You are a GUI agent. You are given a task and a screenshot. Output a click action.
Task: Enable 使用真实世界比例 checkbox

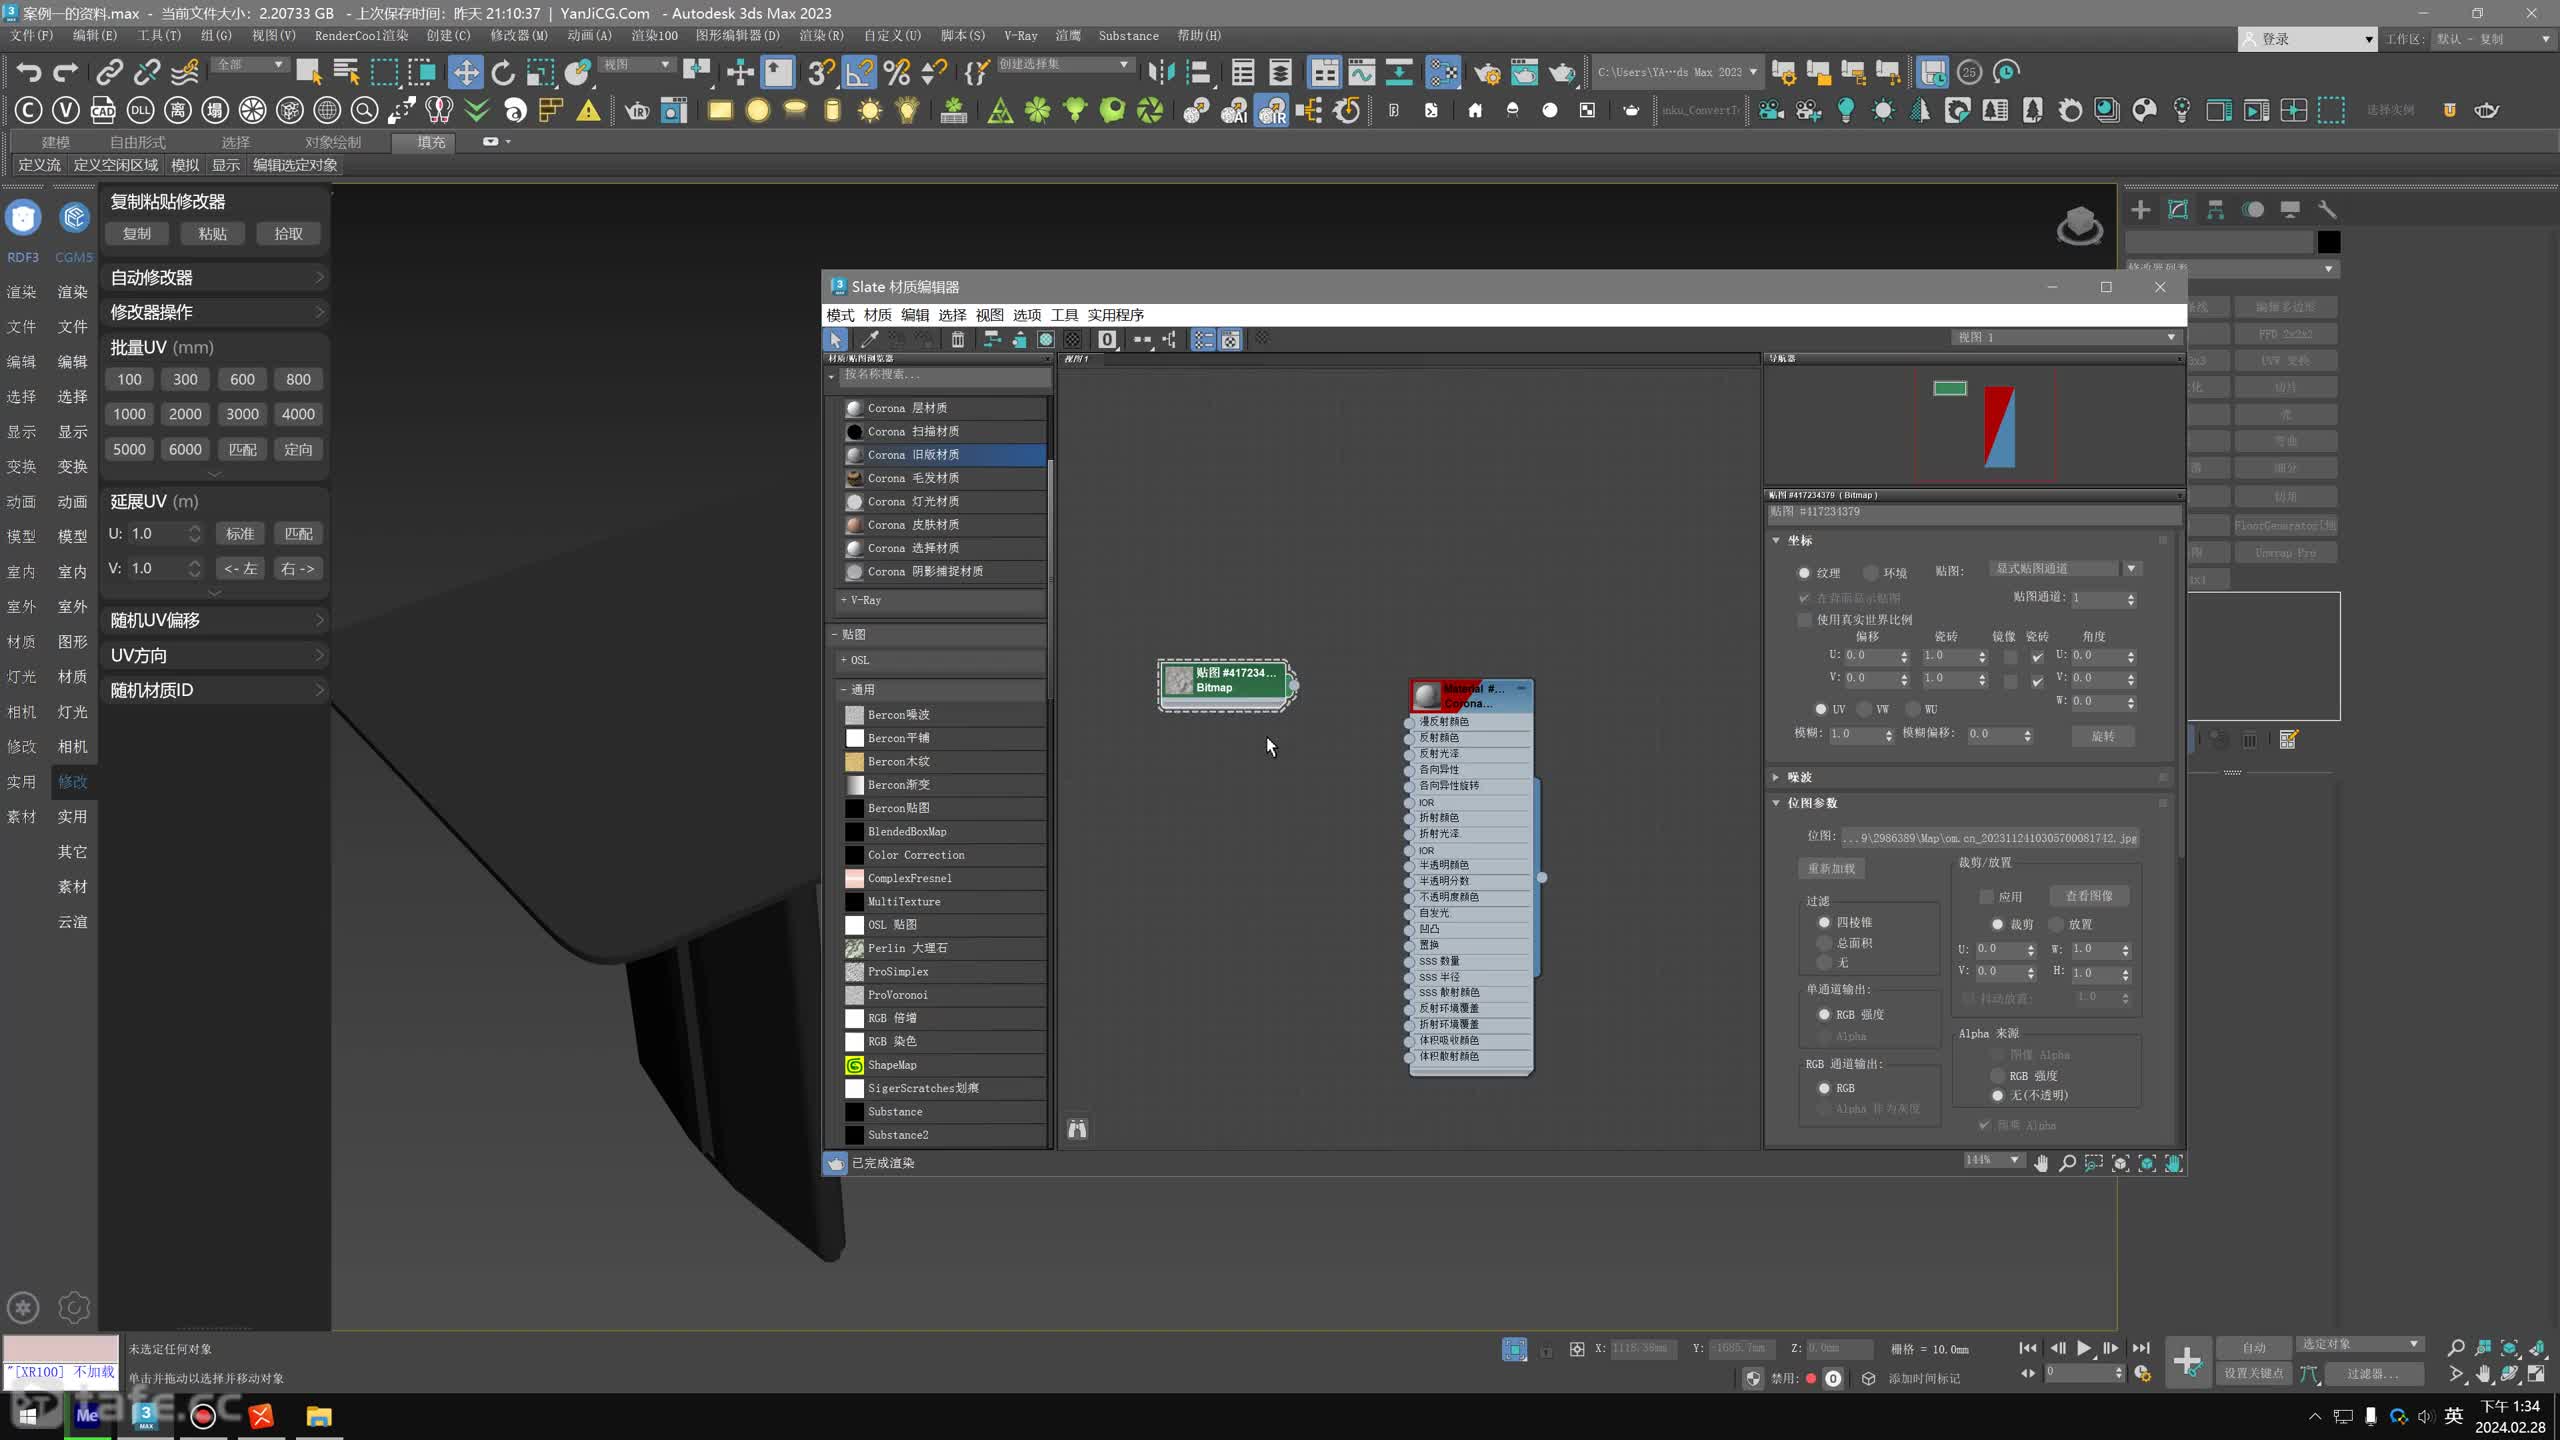[x=1805, y=620]
